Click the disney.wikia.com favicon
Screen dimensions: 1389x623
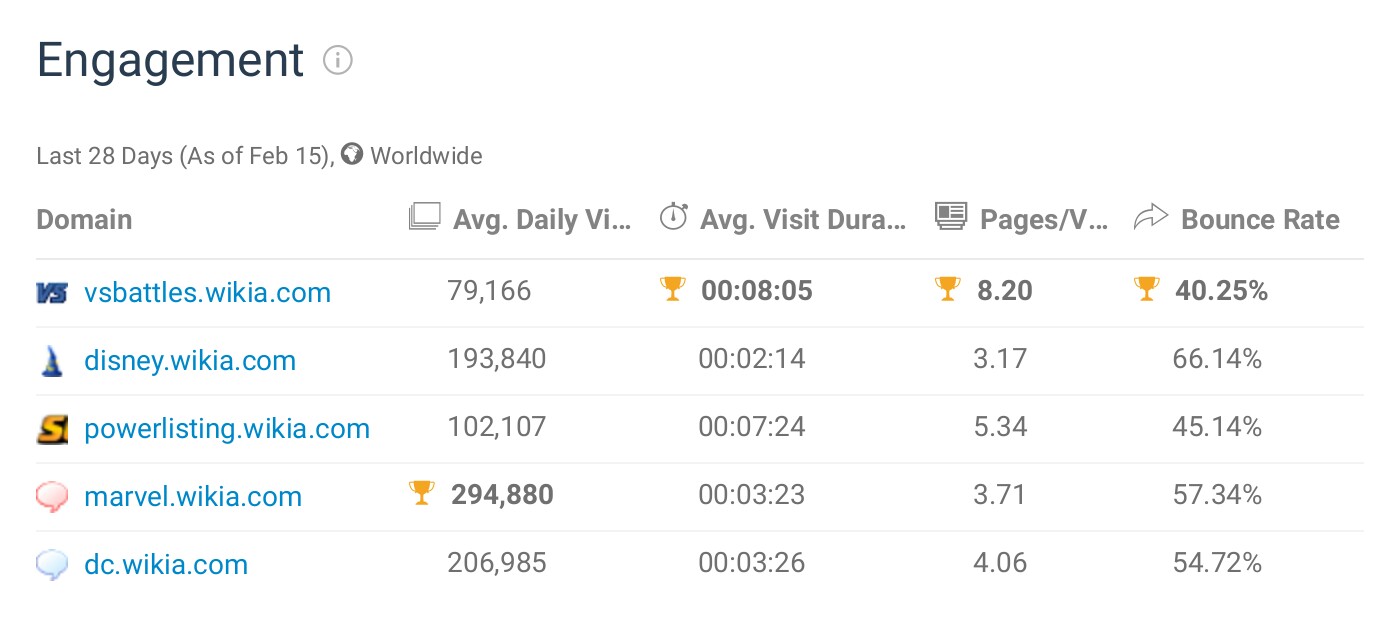52,361
